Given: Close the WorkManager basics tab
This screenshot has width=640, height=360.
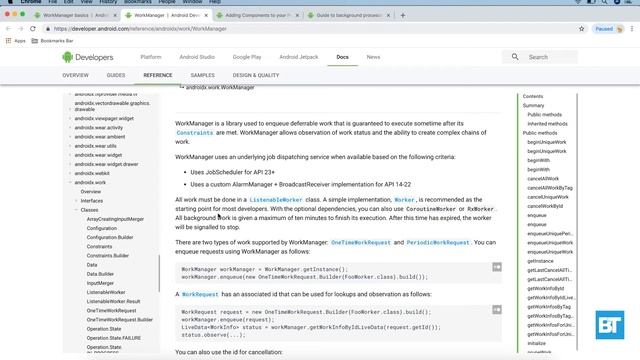Looking at the screenshot, I should pos(115,15).
